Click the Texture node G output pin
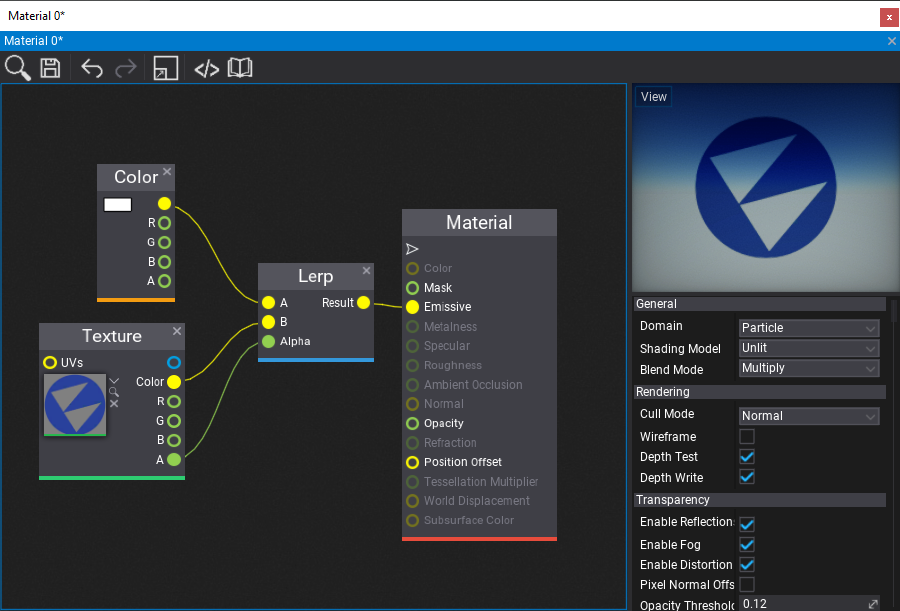Screen dimensions: 900x611 (x=174, y=421)
